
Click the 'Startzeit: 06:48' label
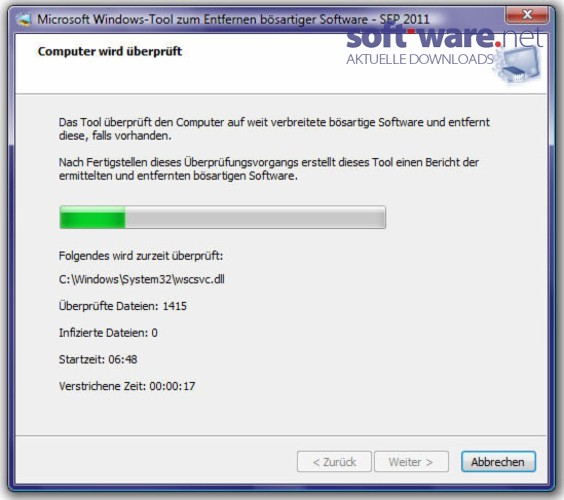coord(98,359)
